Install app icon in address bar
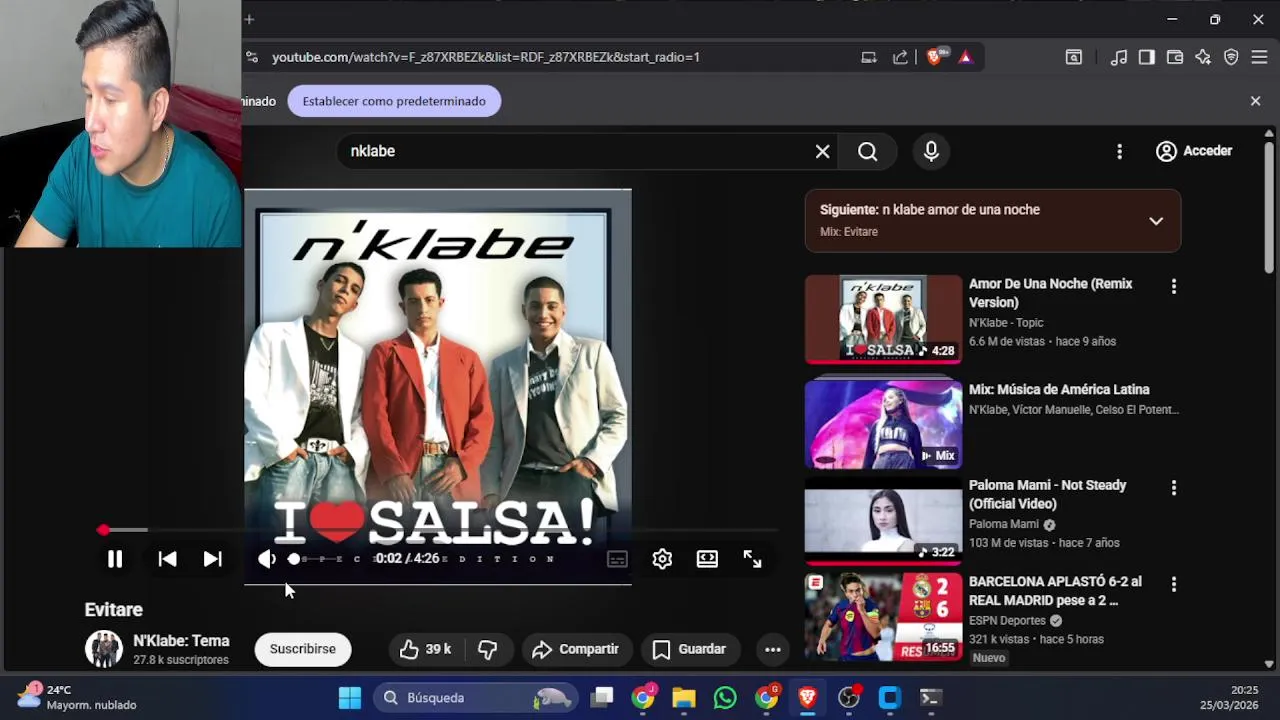Viewport: 1280px width, 720px height. (869, 57)
